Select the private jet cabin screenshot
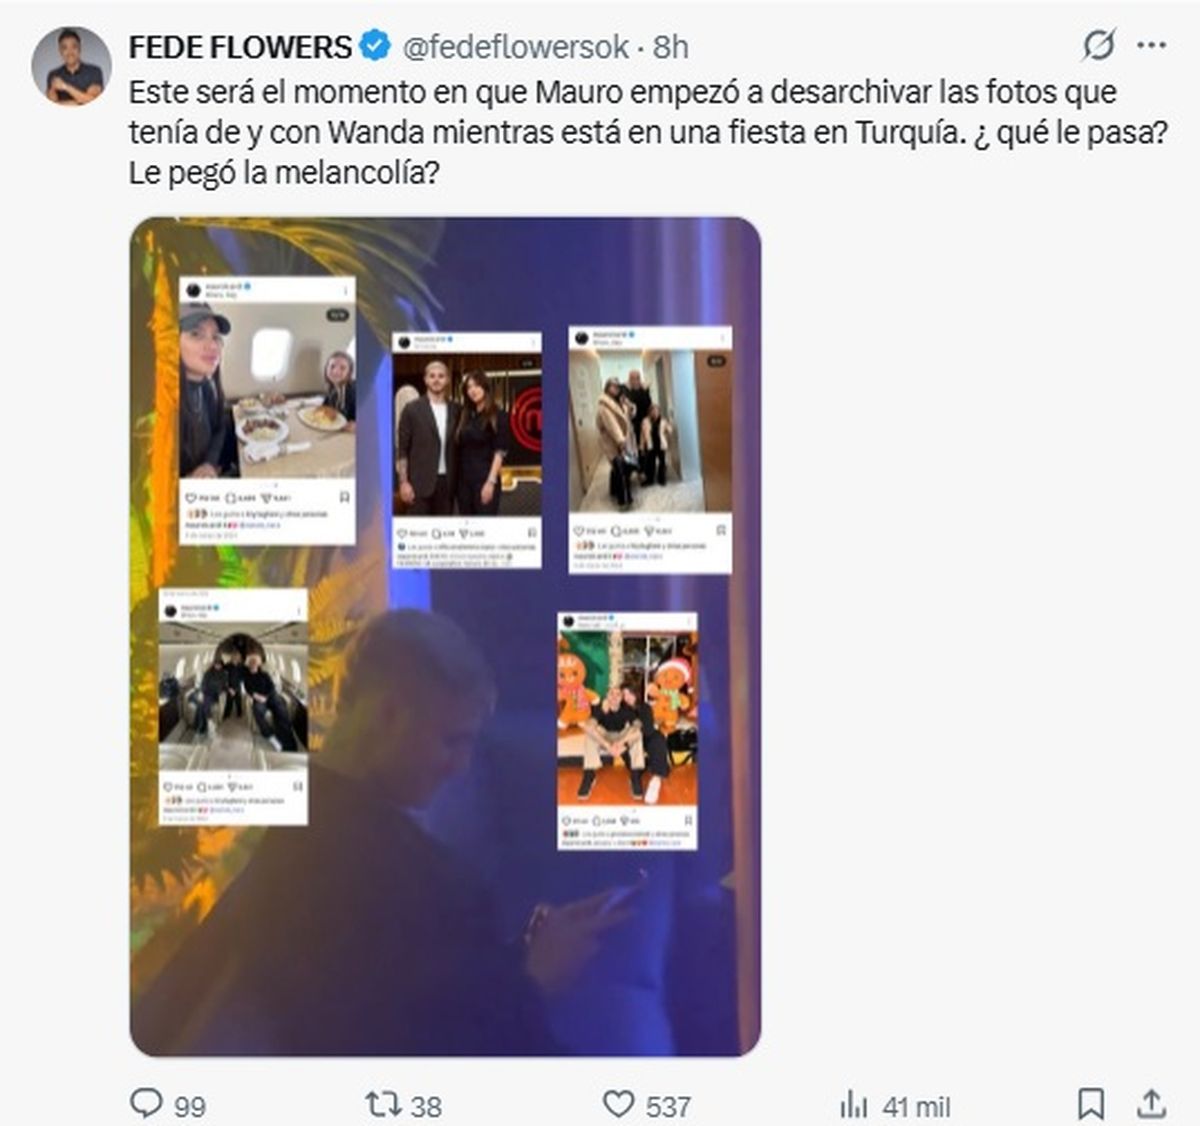The height and width of the screenshot is (1126, 1200). (233, 707)
